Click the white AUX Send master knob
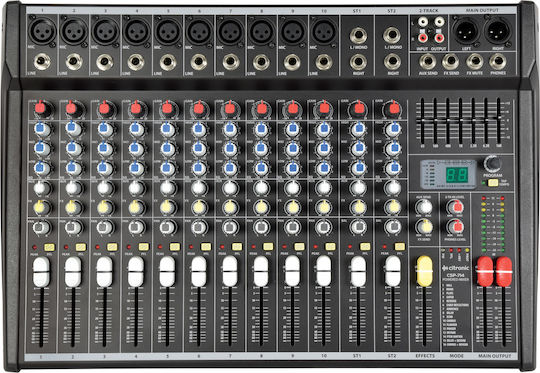Viewport: 540px width, 373px height. [424, 207]
